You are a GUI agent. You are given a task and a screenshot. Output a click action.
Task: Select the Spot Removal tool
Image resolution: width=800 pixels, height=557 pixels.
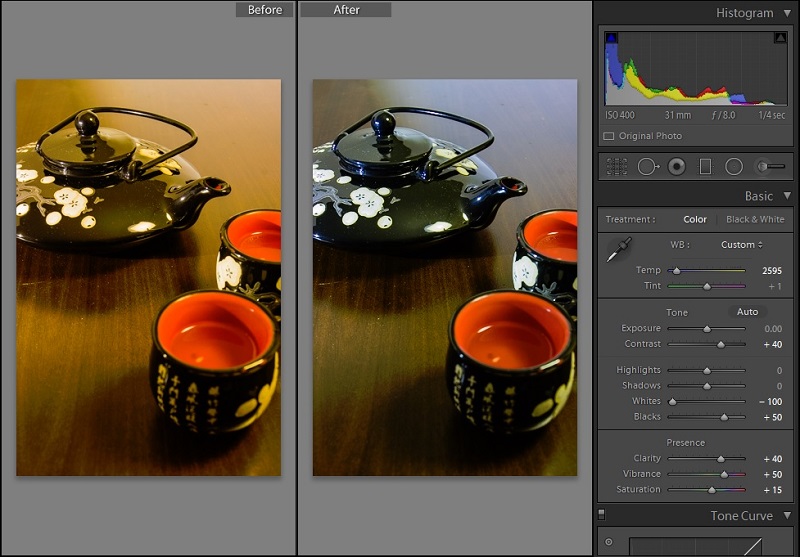click(646, 166)
